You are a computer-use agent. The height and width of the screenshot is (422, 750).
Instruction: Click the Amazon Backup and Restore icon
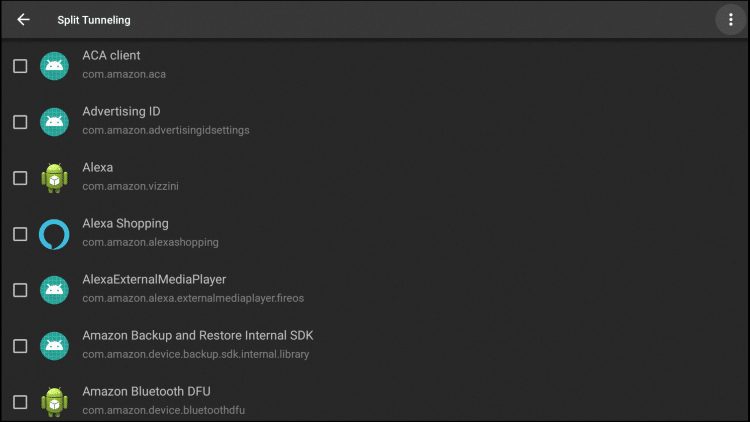click(x=54, y=346)
